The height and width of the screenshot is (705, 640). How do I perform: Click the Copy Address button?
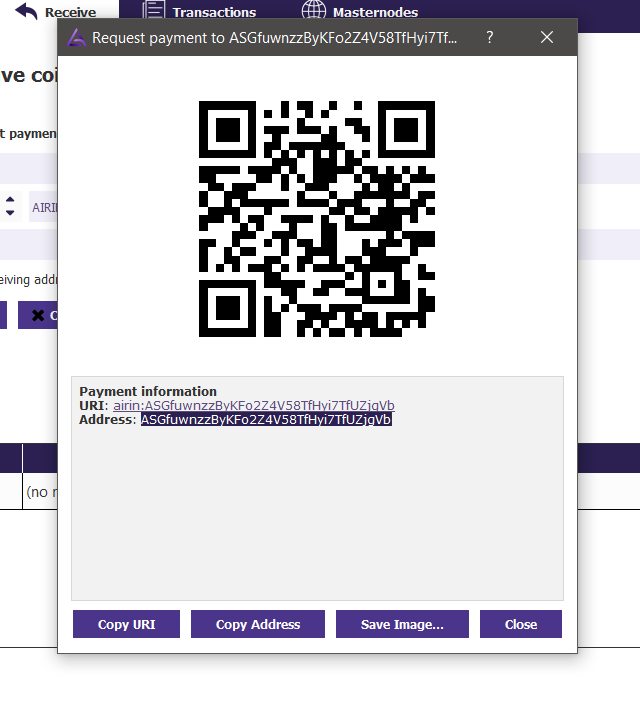click(x=258, y=624)
